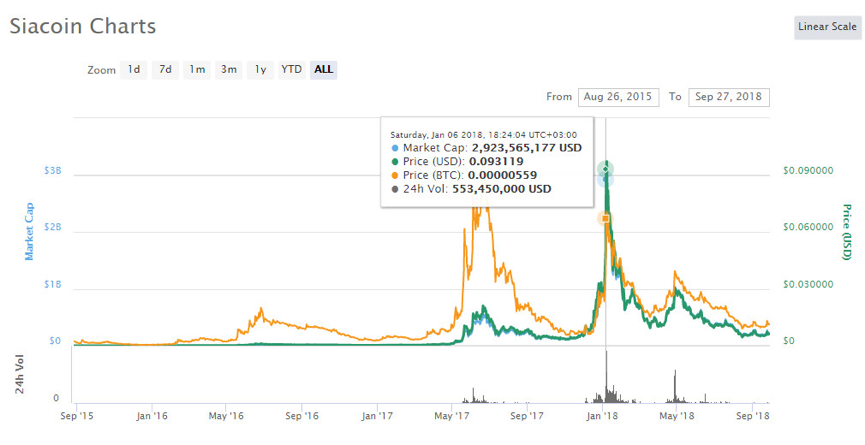Click the Market Cap axis title

point(29,231)
